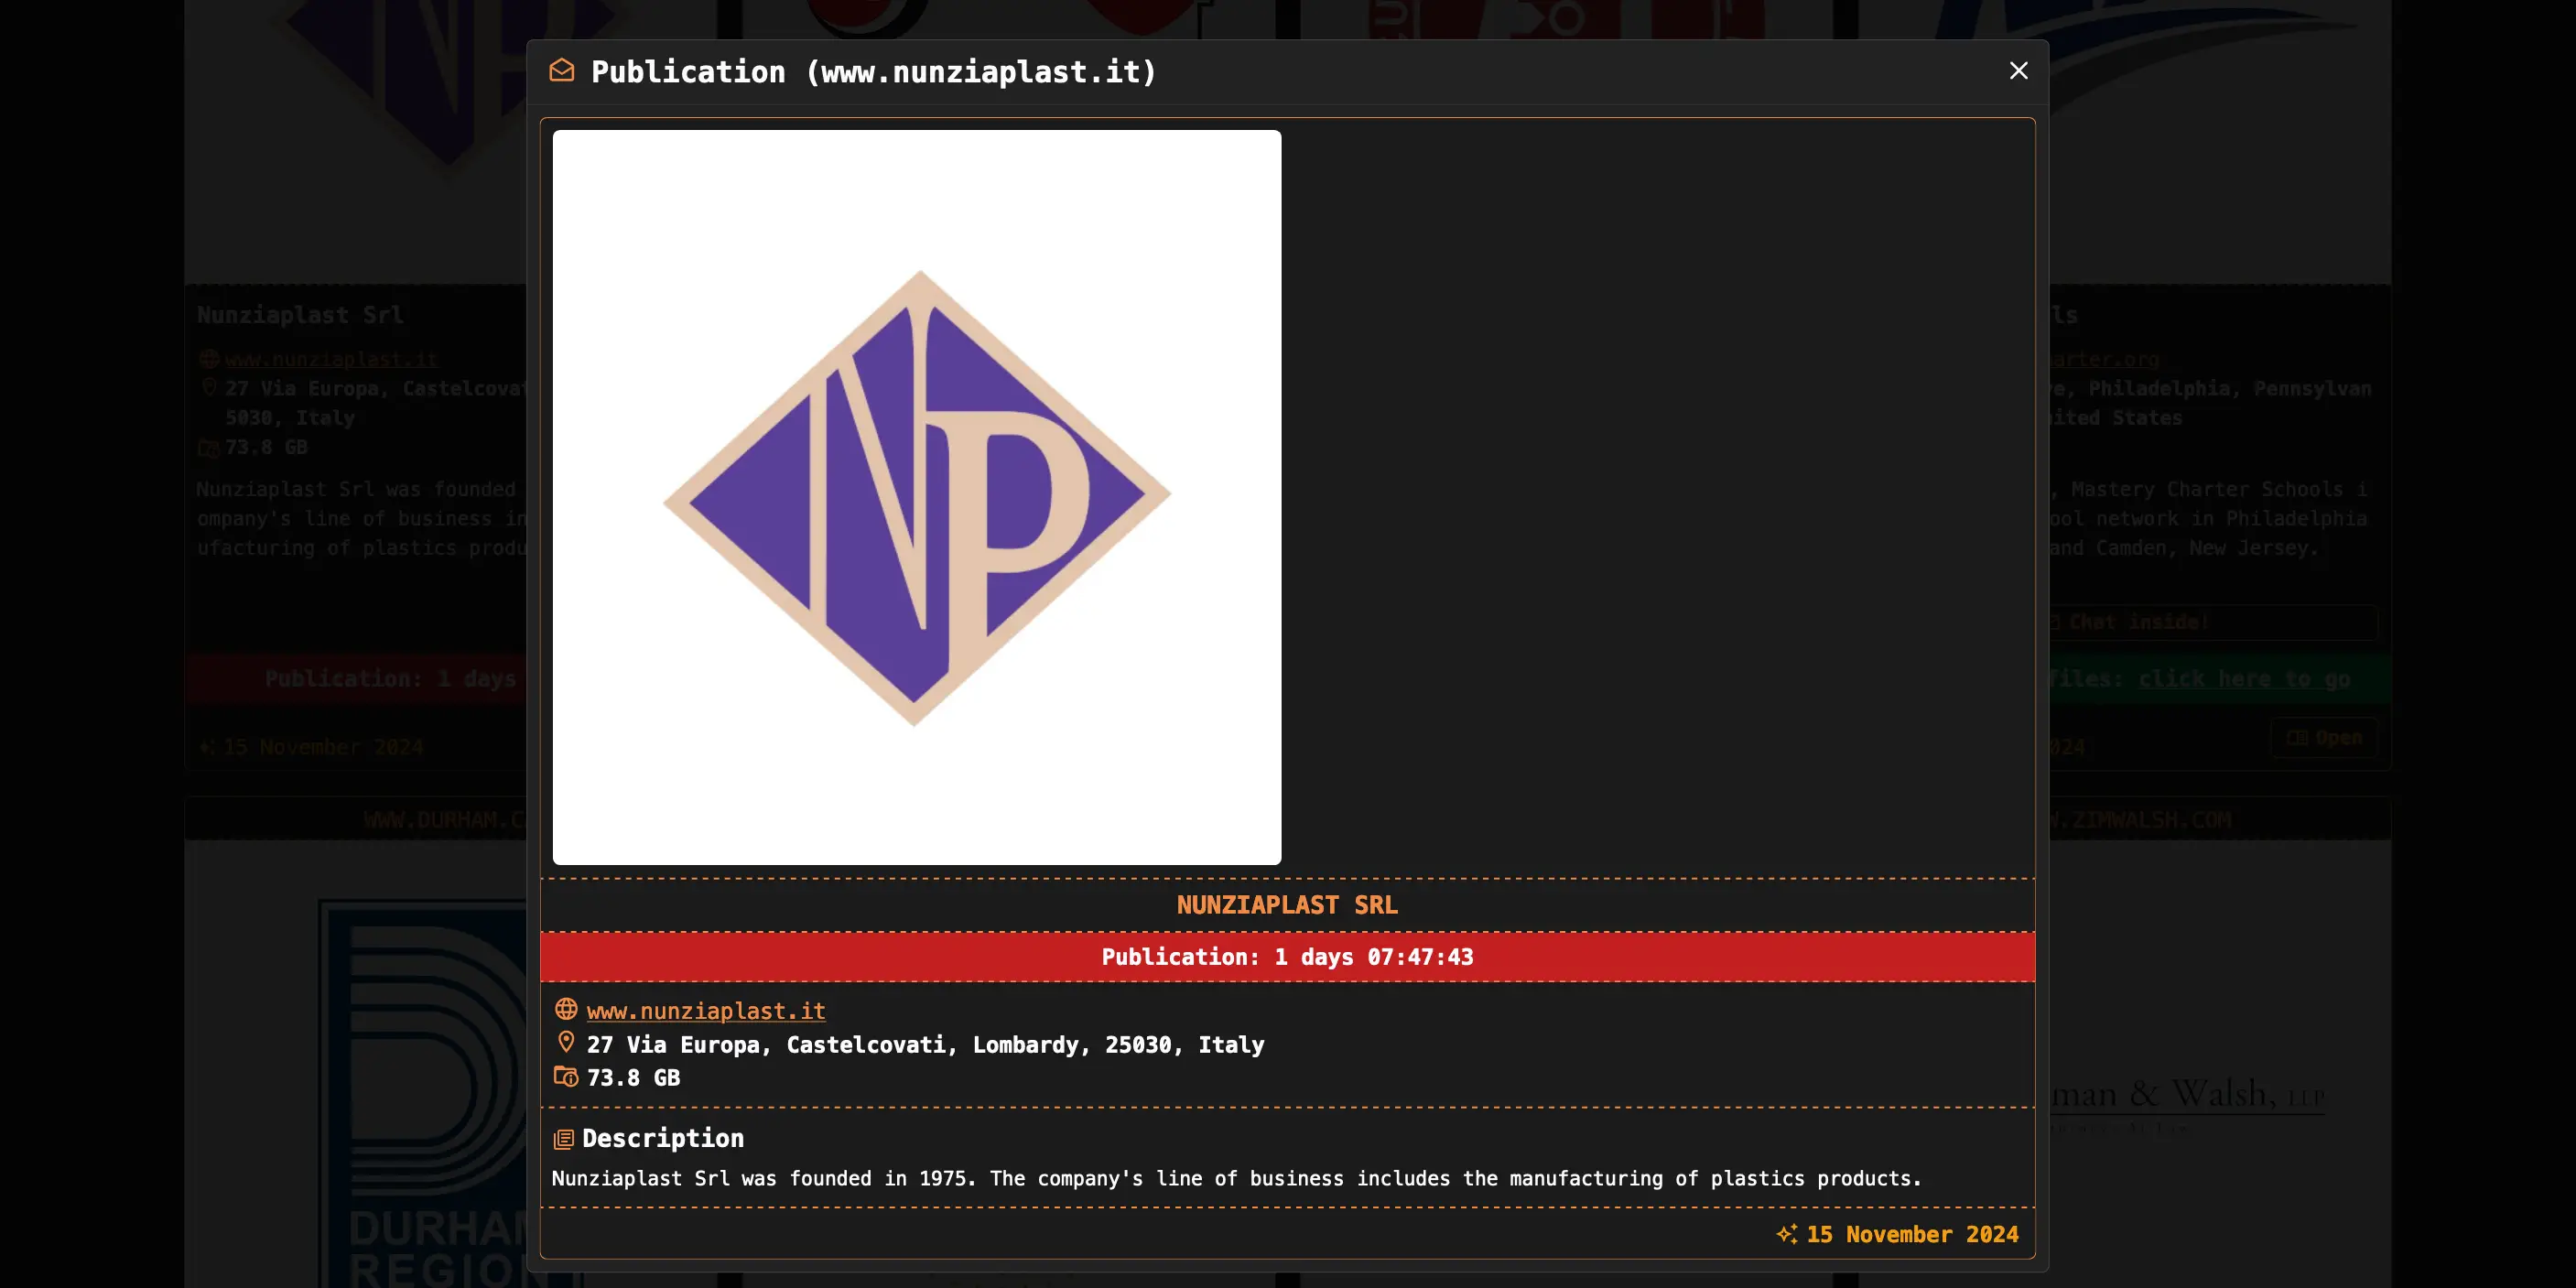Click the Open button on background card
Viewport: 2576px width, 1288px height.
pyautogui.click(x=2323, y=738)
